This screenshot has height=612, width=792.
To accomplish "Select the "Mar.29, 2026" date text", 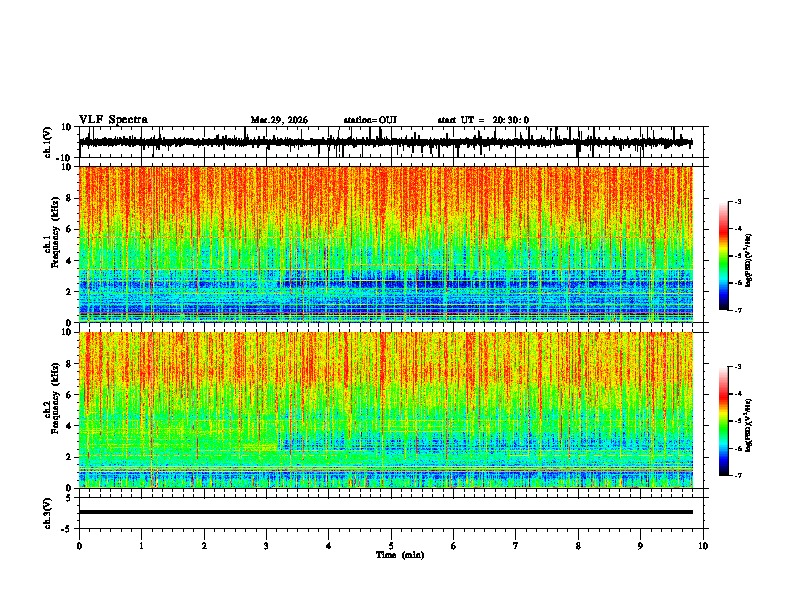I will [279, 120].
